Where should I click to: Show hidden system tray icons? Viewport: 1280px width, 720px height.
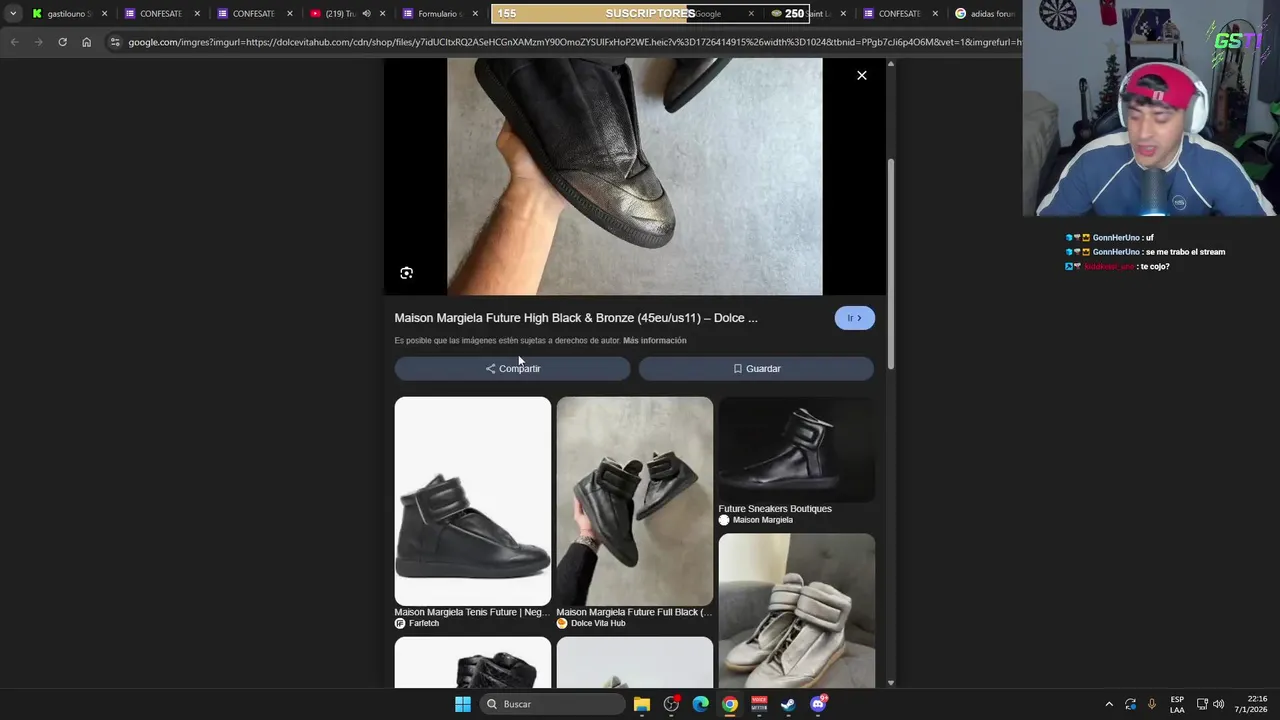click(1109, 704)
